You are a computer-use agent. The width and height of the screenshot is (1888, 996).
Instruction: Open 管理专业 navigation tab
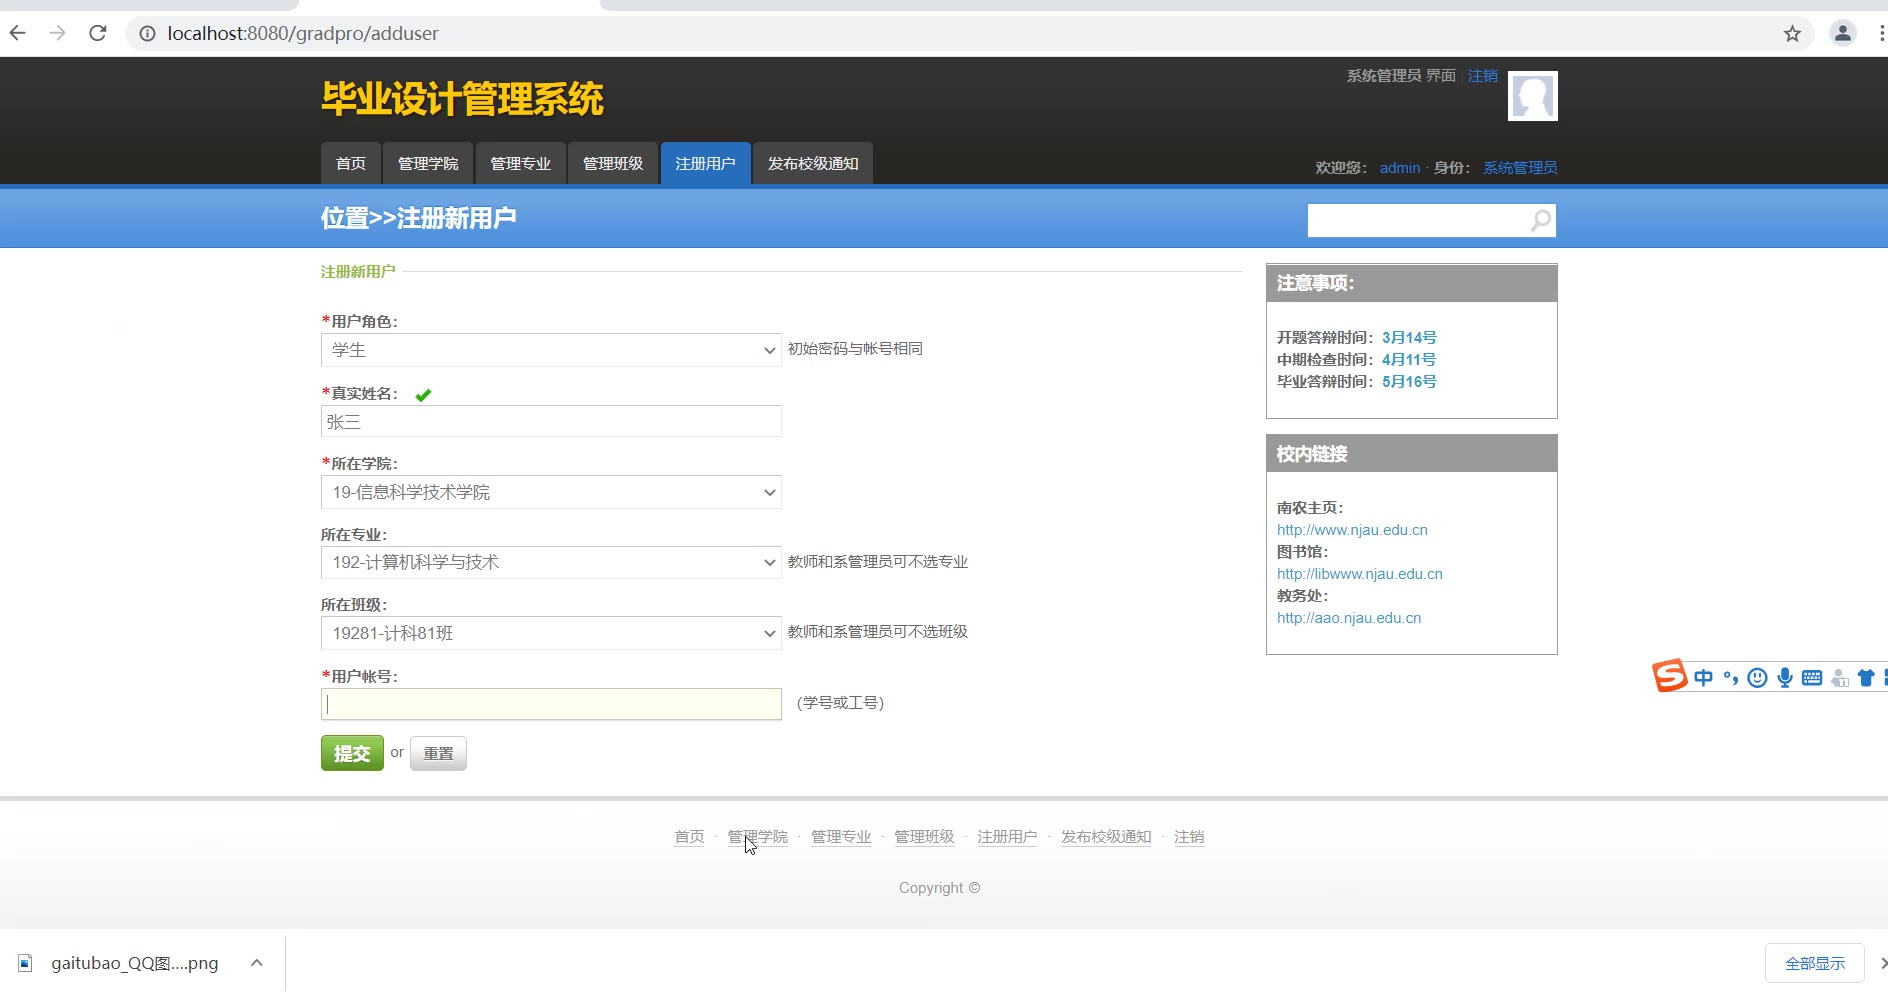pyautogui.click(x=520, y=163)
